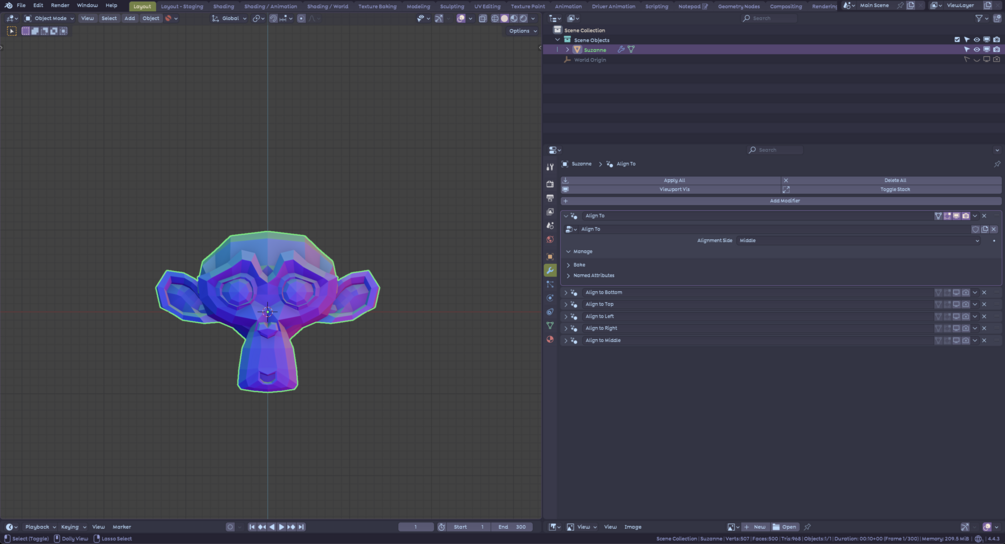Remove the Align to Bottom modifier
1005x544 pixels.
[984, 292]
